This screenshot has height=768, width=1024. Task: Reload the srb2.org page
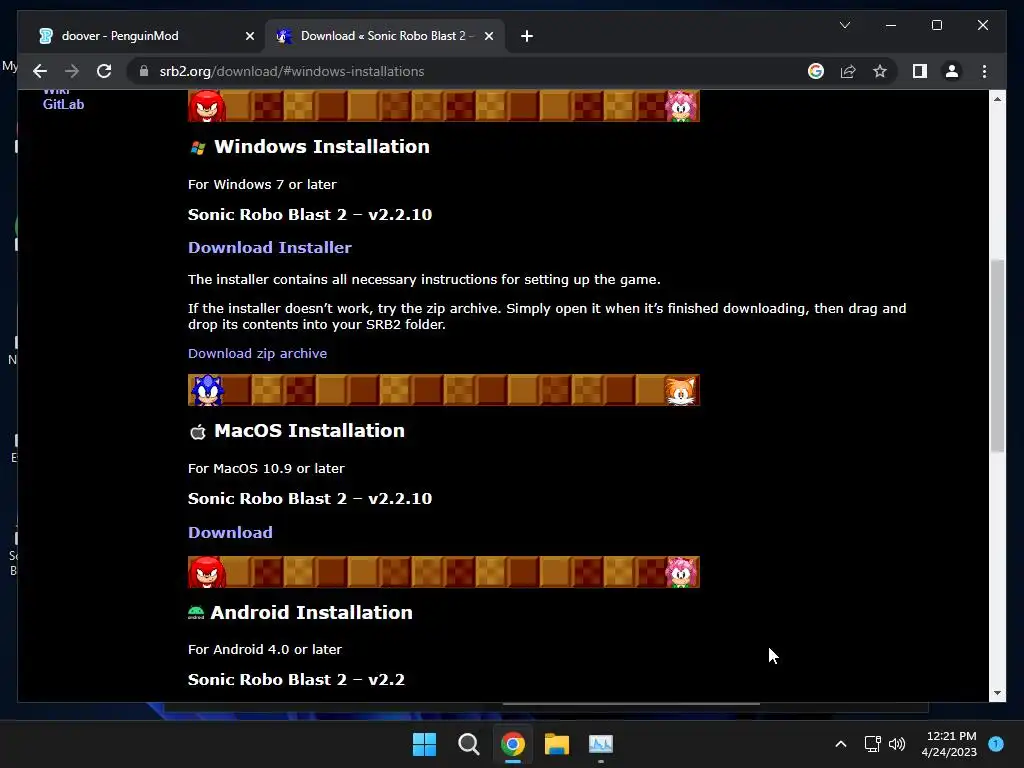point(104,71)
